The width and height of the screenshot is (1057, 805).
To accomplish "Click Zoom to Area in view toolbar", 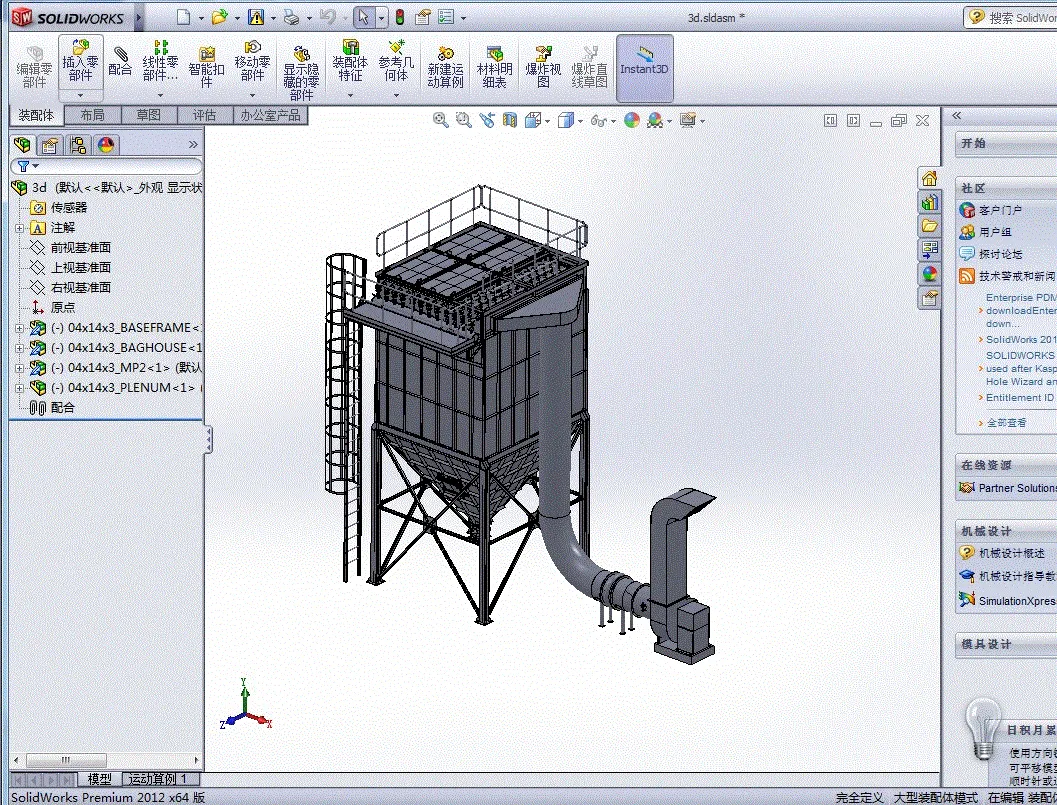I will [463, 120].
